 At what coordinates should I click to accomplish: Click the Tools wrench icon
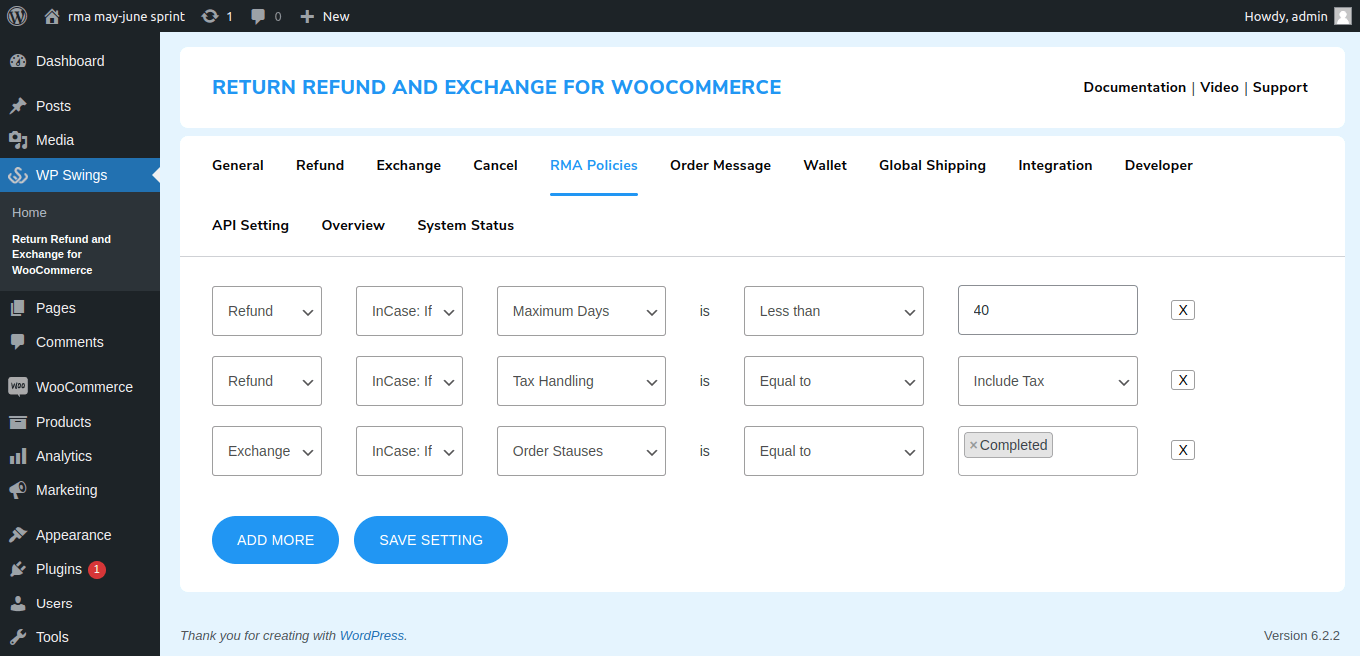click(x=18, y=637)
